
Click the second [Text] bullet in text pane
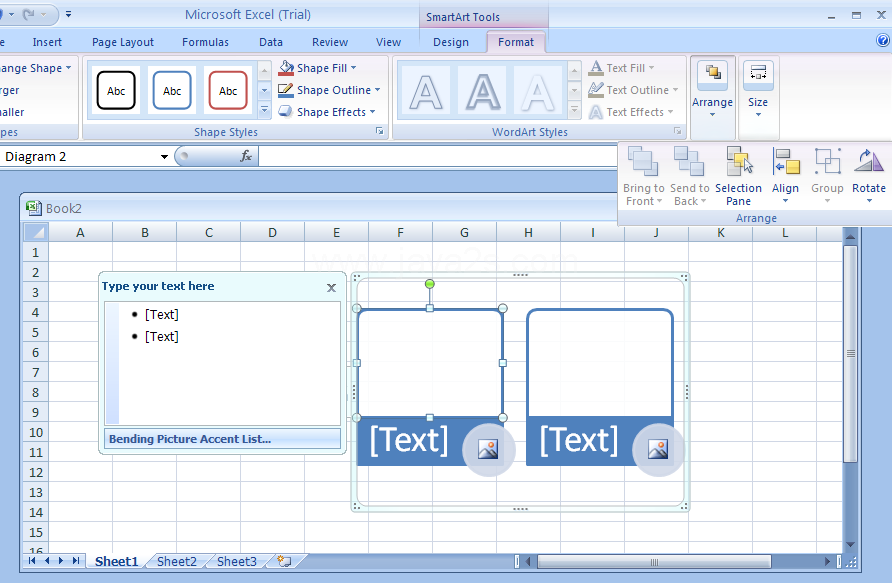tap(162, 337)
